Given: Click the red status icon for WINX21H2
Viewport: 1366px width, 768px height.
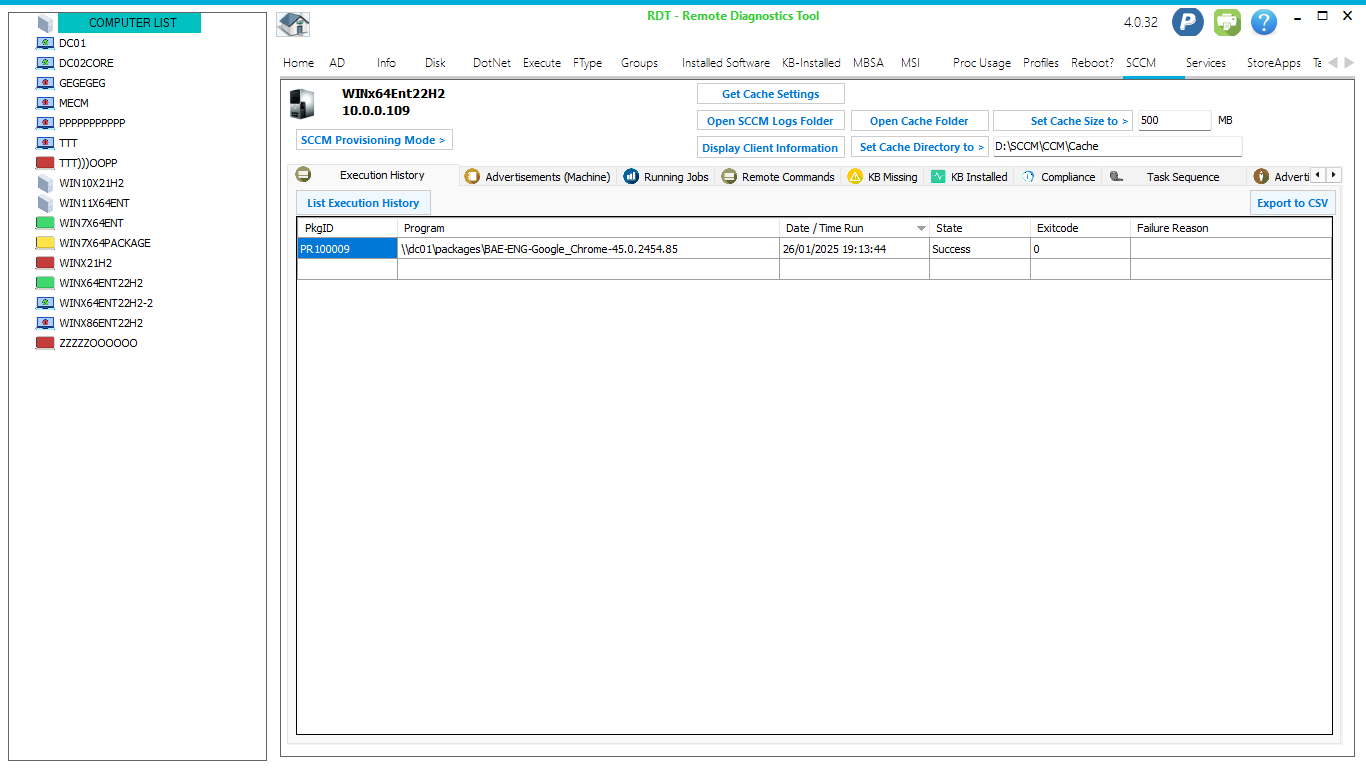Looking at the screenshot, I should pyautogui.click(x=45, y=263).
